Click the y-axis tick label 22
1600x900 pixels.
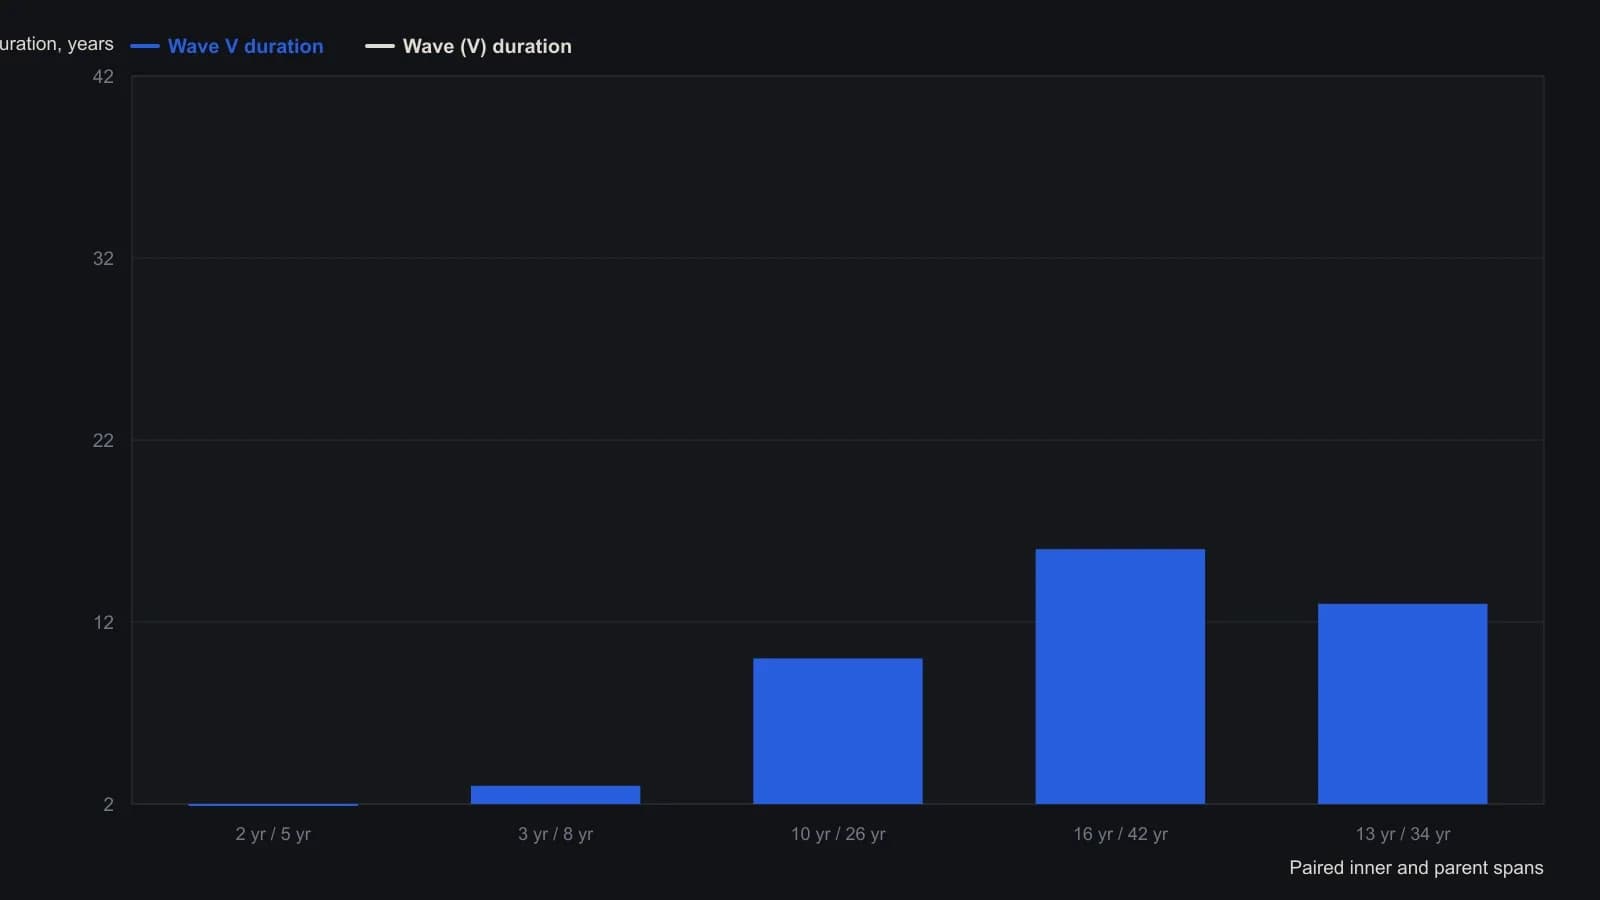point(103,441)
